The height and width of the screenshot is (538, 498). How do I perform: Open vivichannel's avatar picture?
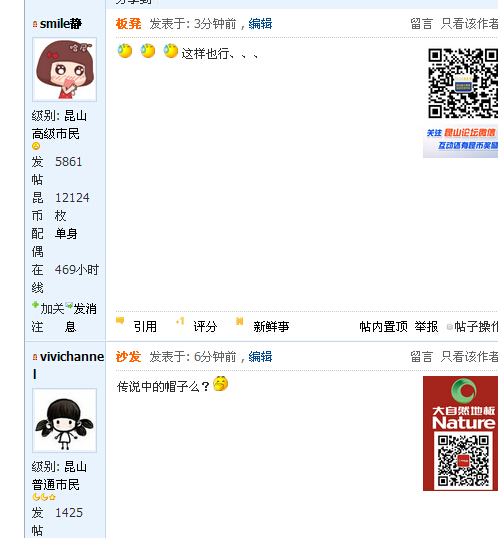point(65,421)
